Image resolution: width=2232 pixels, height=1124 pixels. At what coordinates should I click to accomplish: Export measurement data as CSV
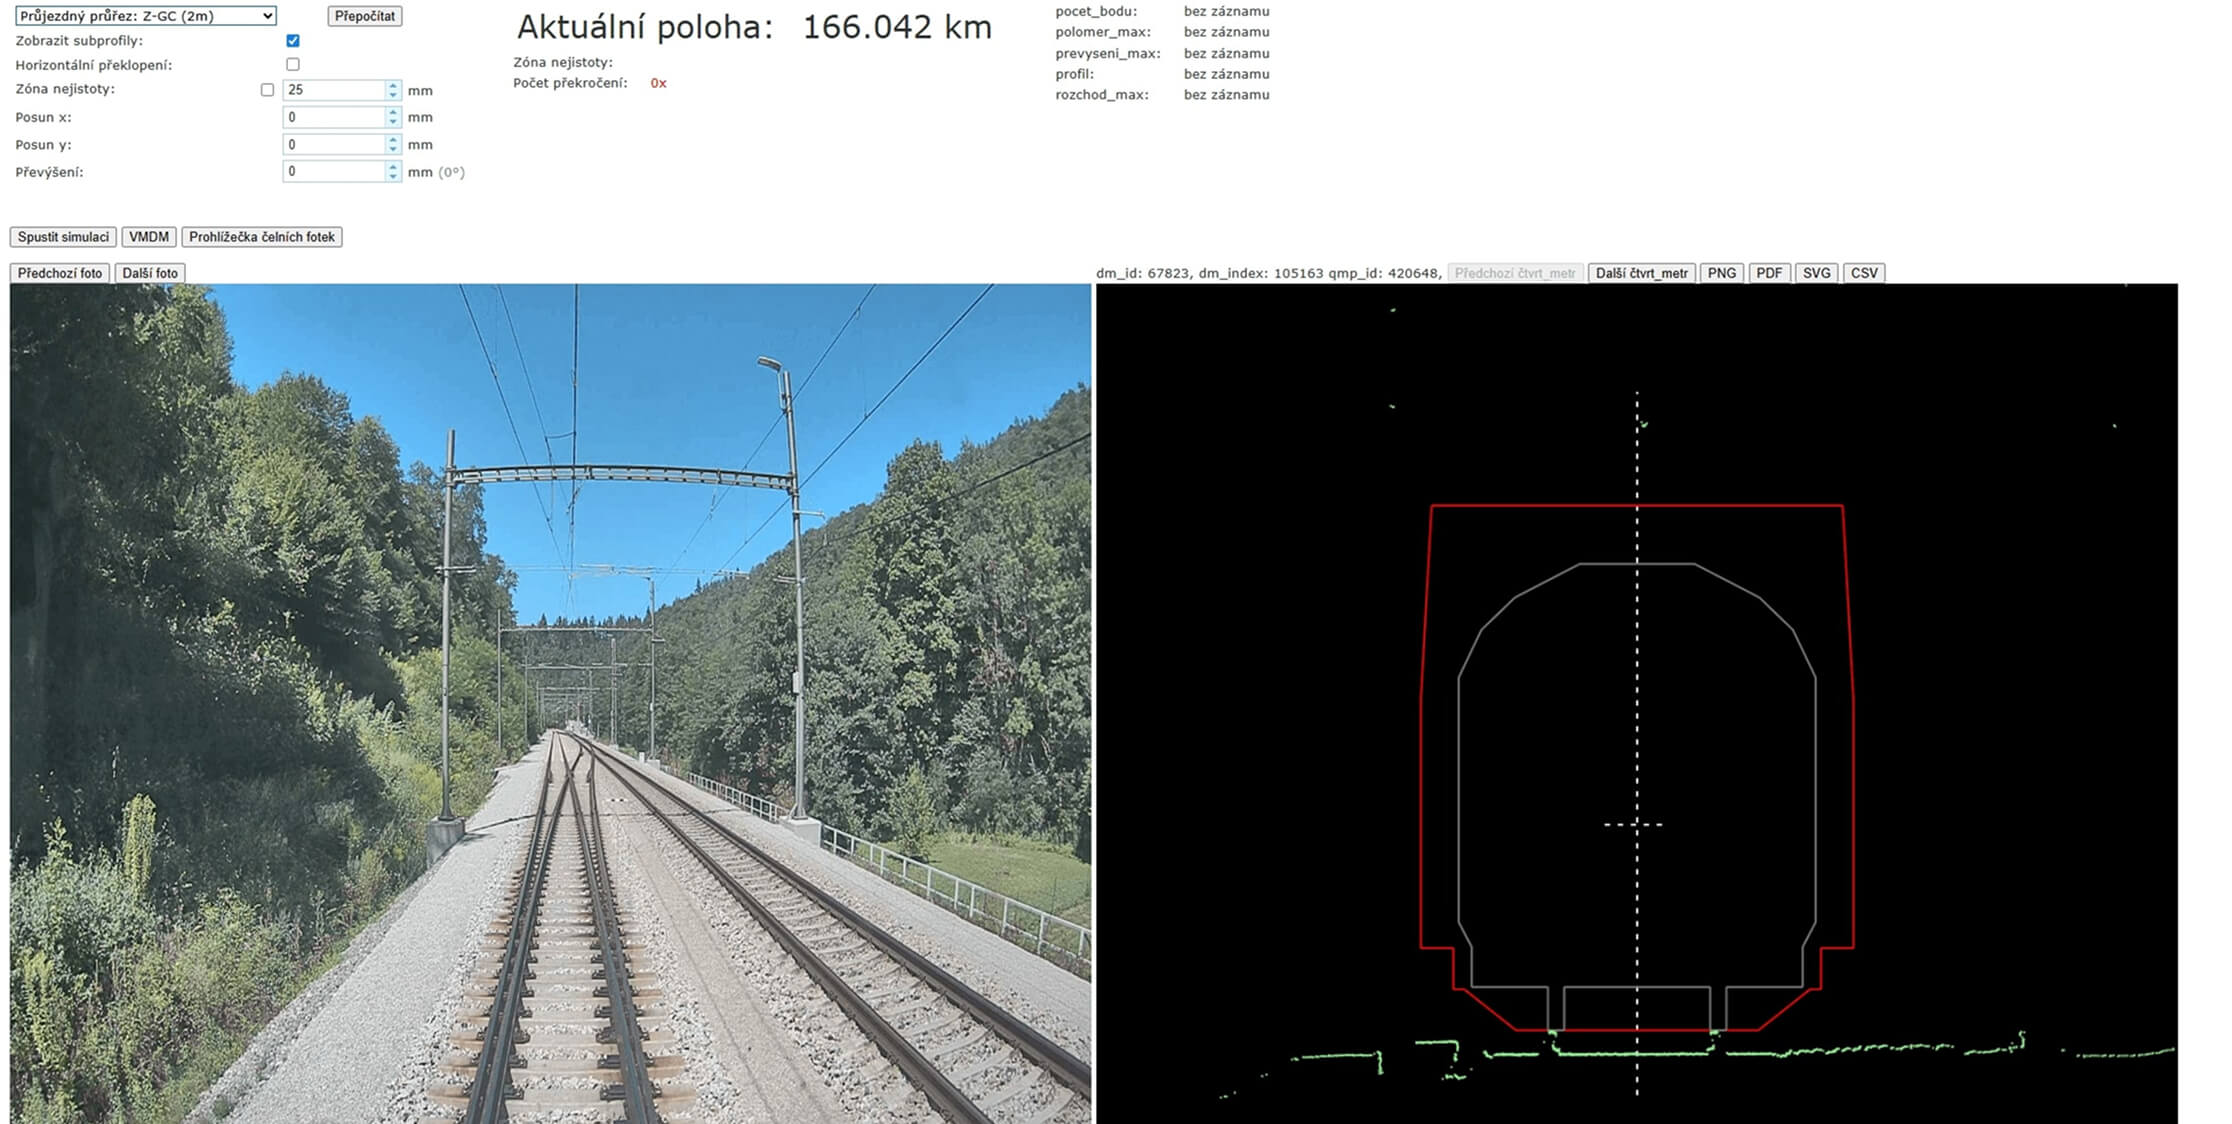[x=1866, y=272]
